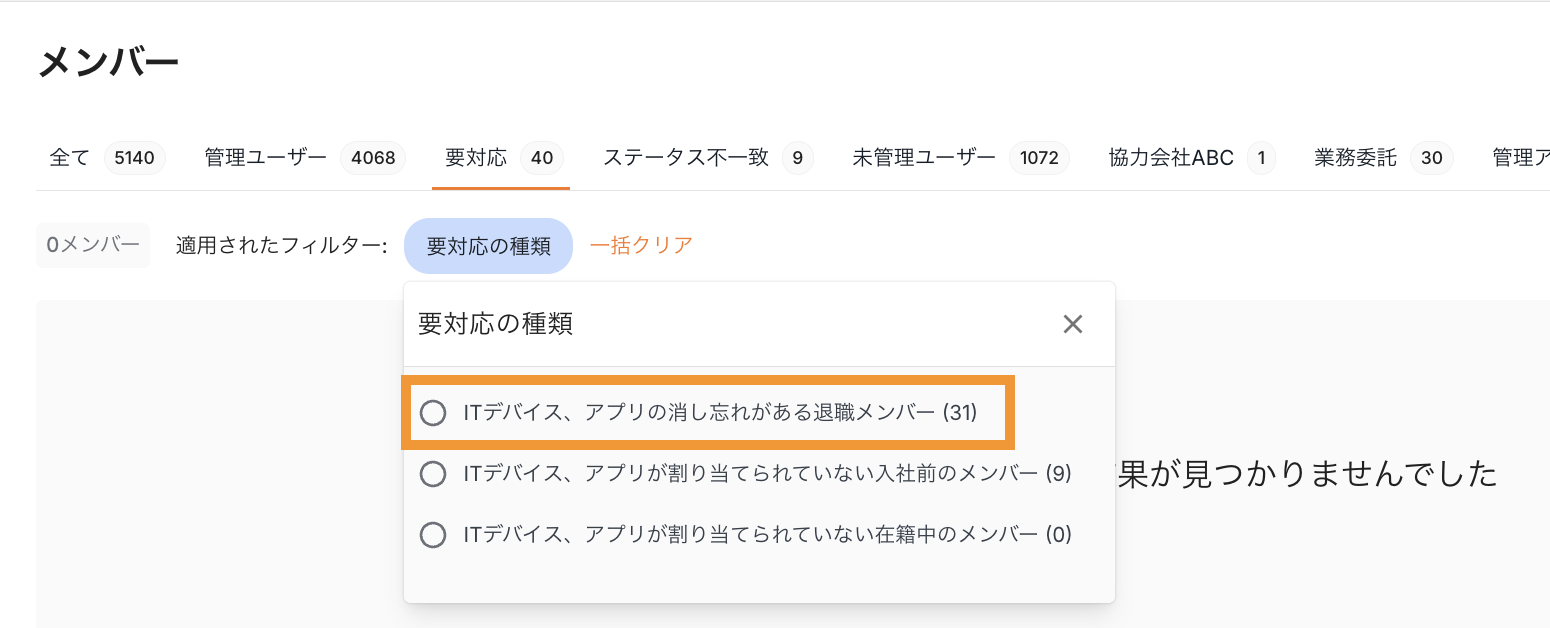
Task: Switch to the 未管理ユーザー tab
Action: coord(924,158)
